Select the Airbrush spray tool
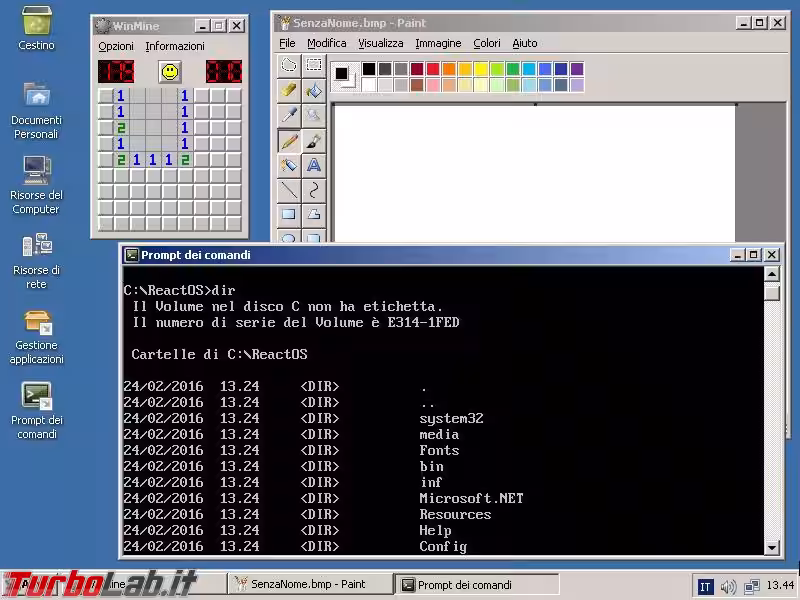Screen dimensions: 800x600 pos(289,165)
